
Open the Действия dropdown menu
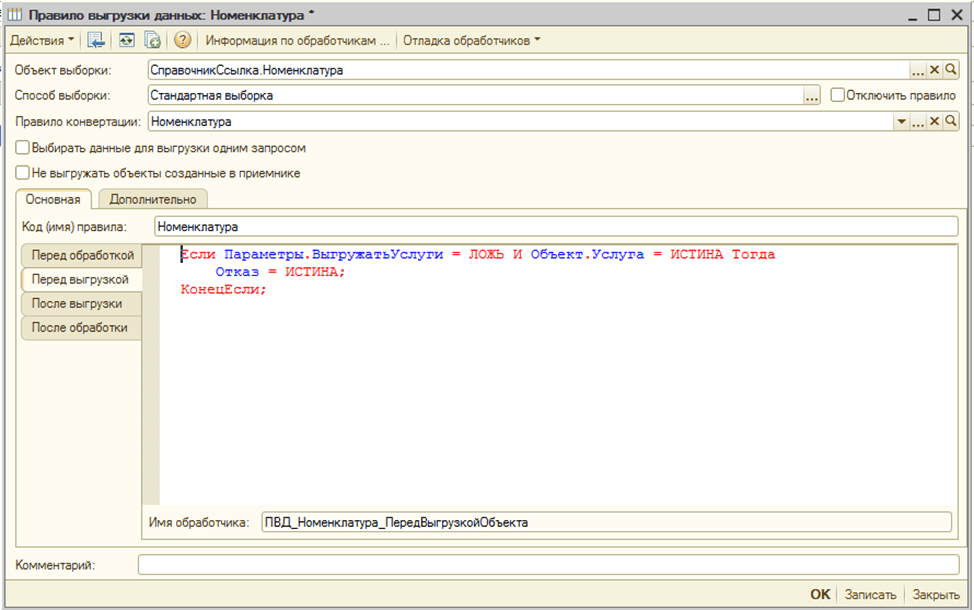[42, 41]
